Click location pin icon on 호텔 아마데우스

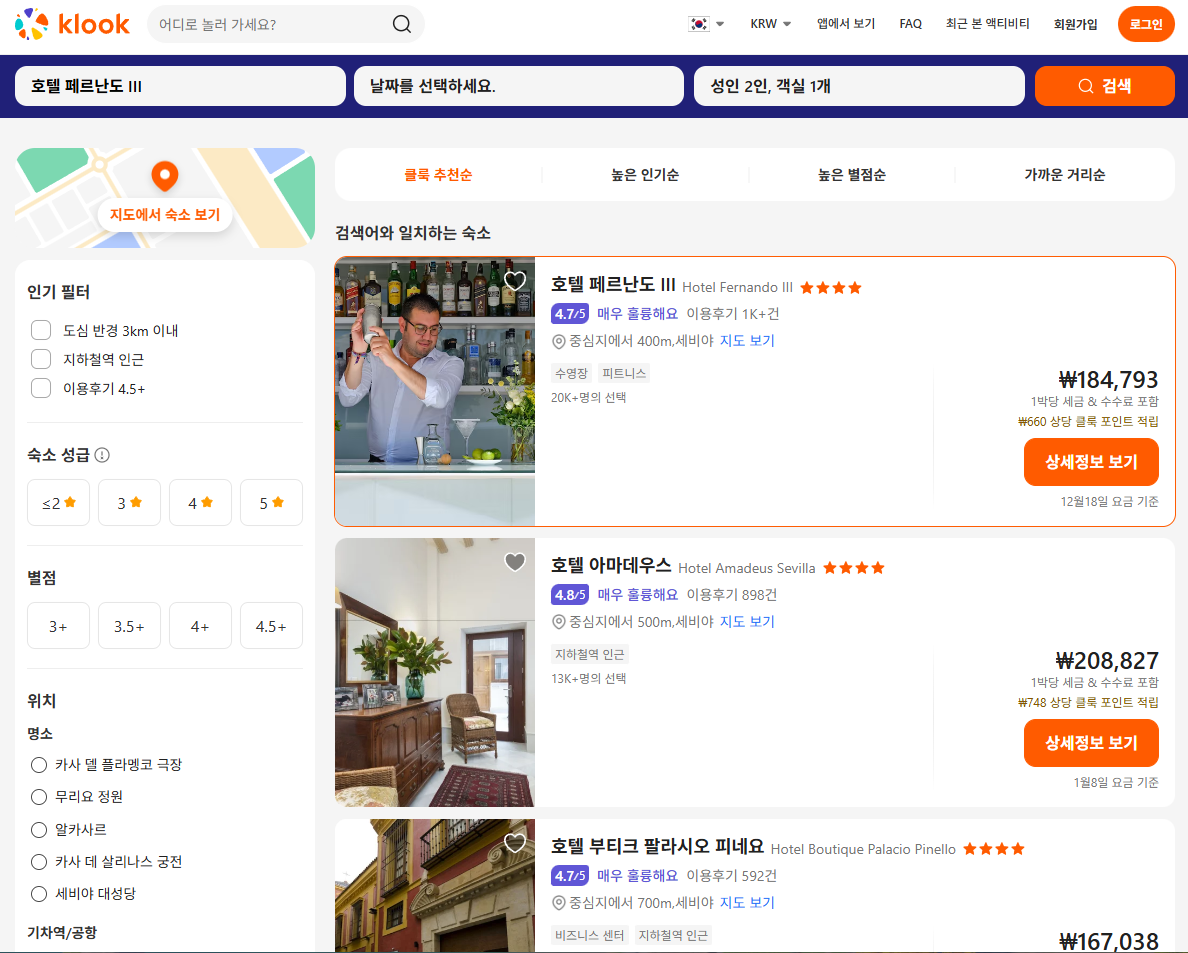coord(558,623)
